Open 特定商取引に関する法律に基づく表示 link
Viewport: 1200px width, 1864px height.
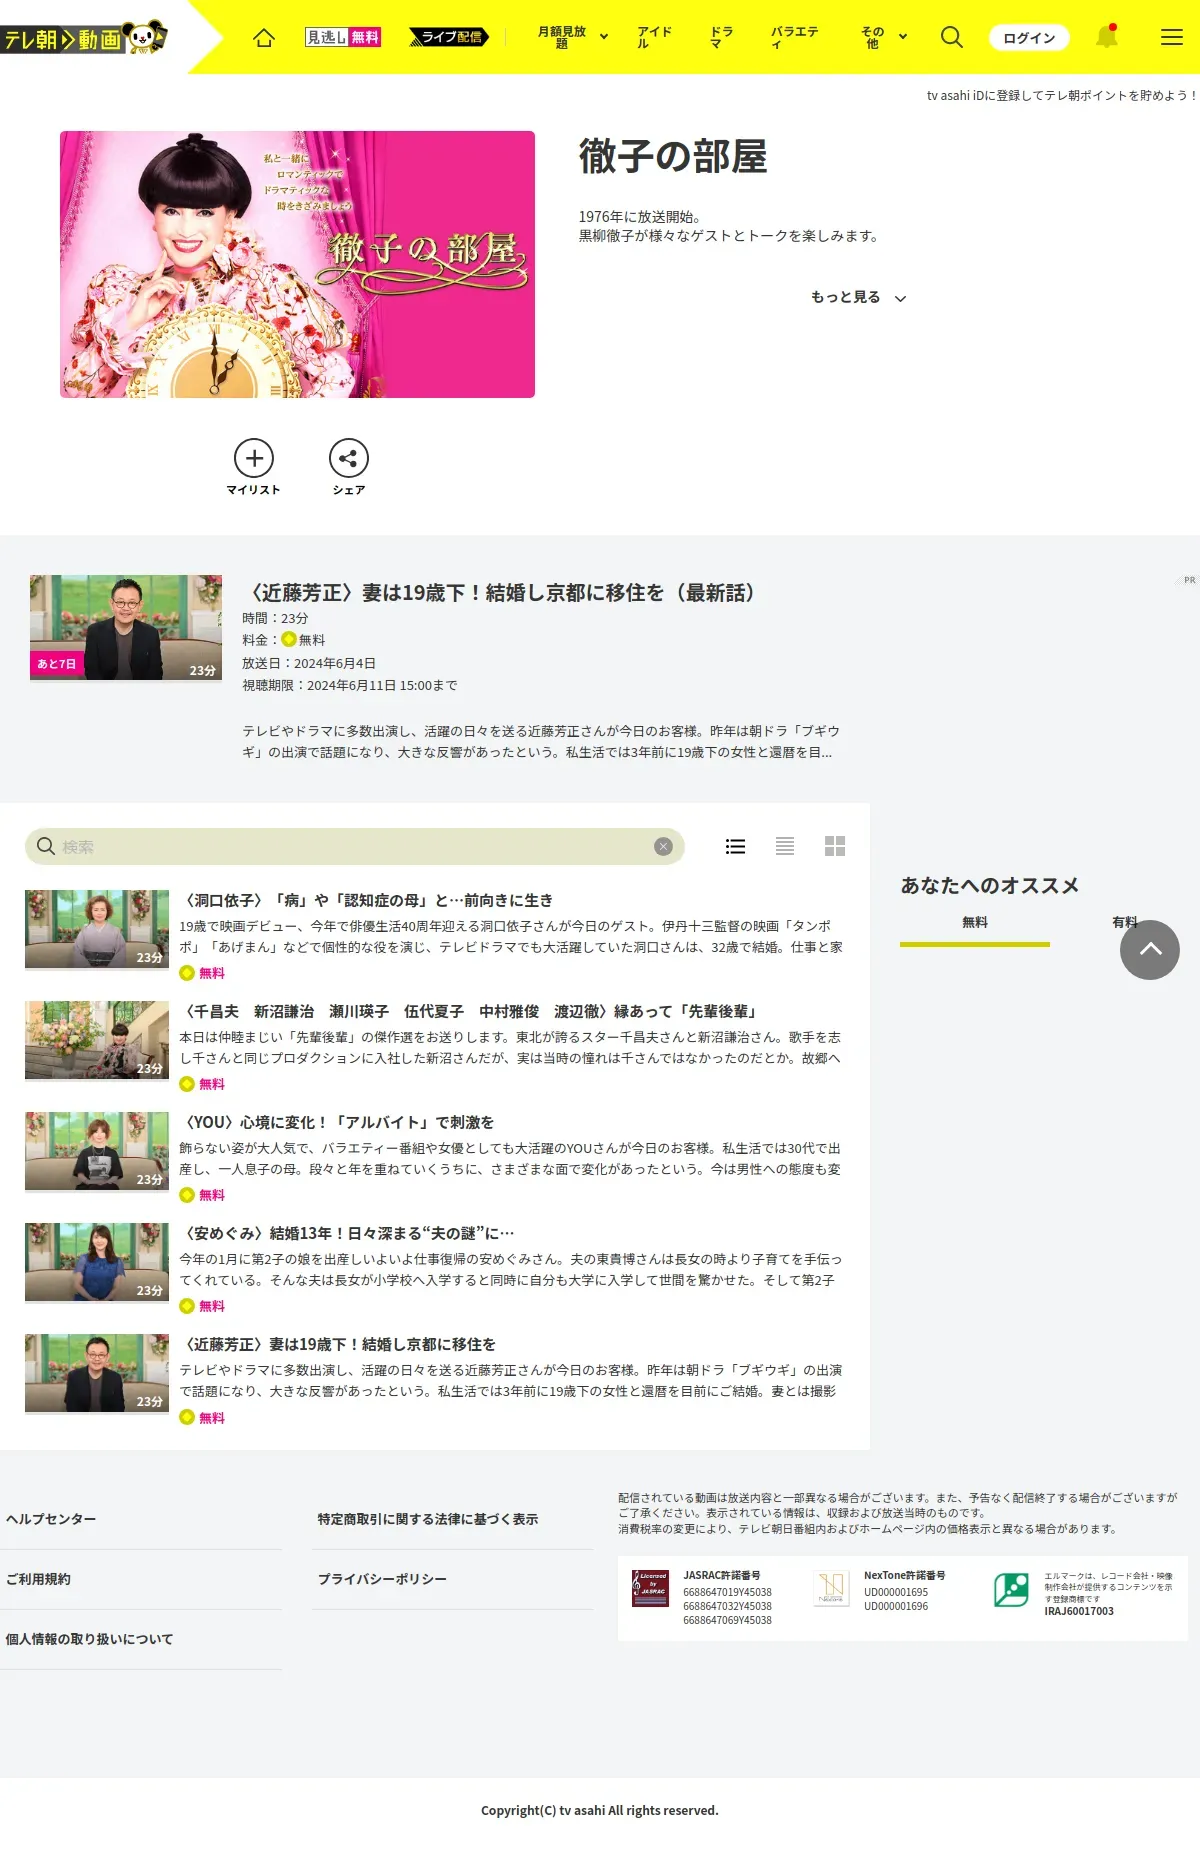pos(428,1519)
